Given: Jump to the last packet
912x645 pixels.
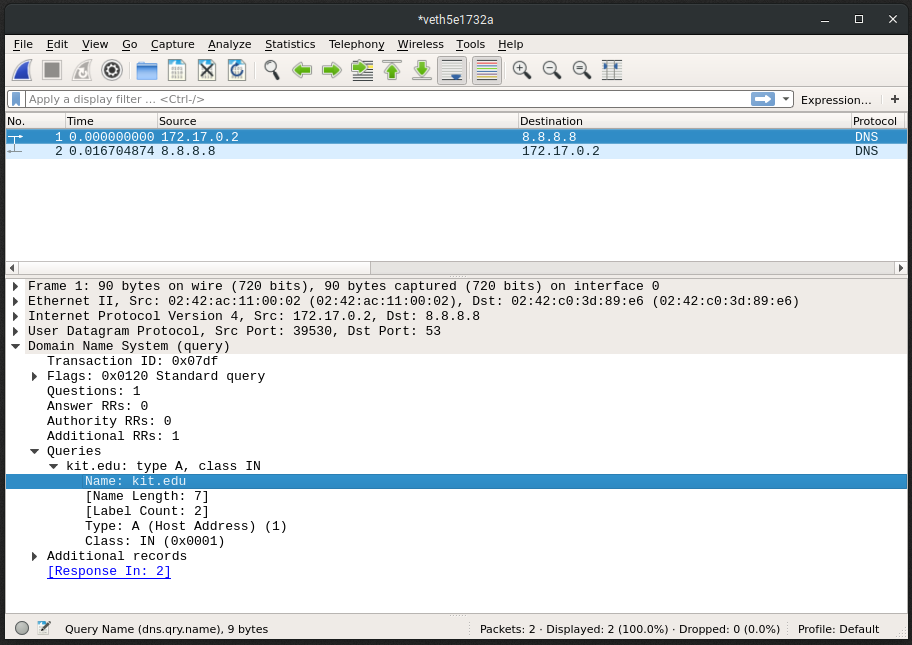Looking at the screenshot, I should [x=422, y=70].
